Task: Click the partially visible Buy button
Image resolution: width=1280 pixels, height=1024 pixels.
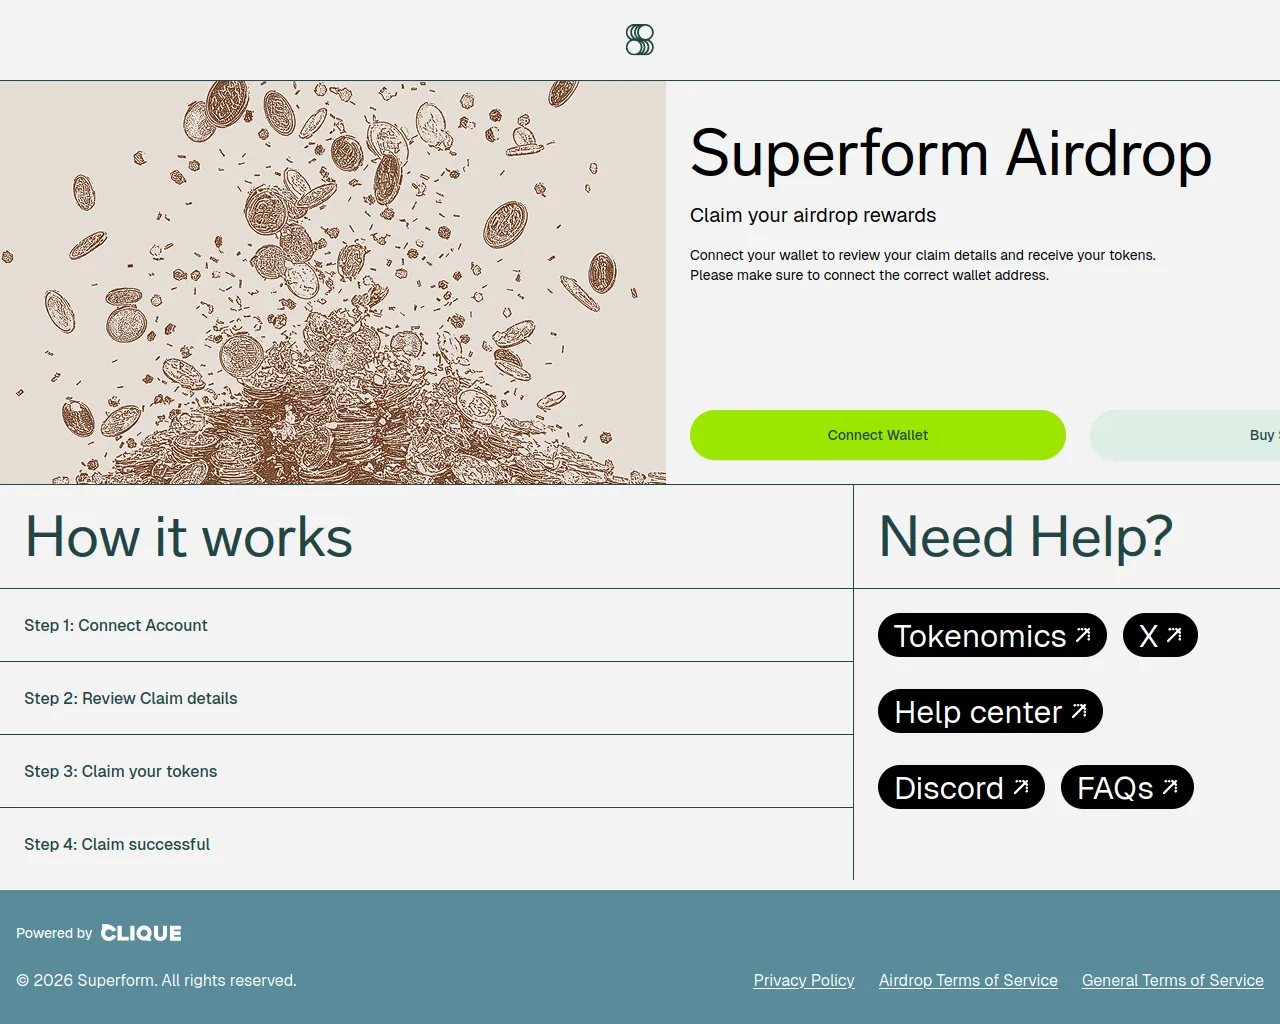Action: (x=1185, y=435)
